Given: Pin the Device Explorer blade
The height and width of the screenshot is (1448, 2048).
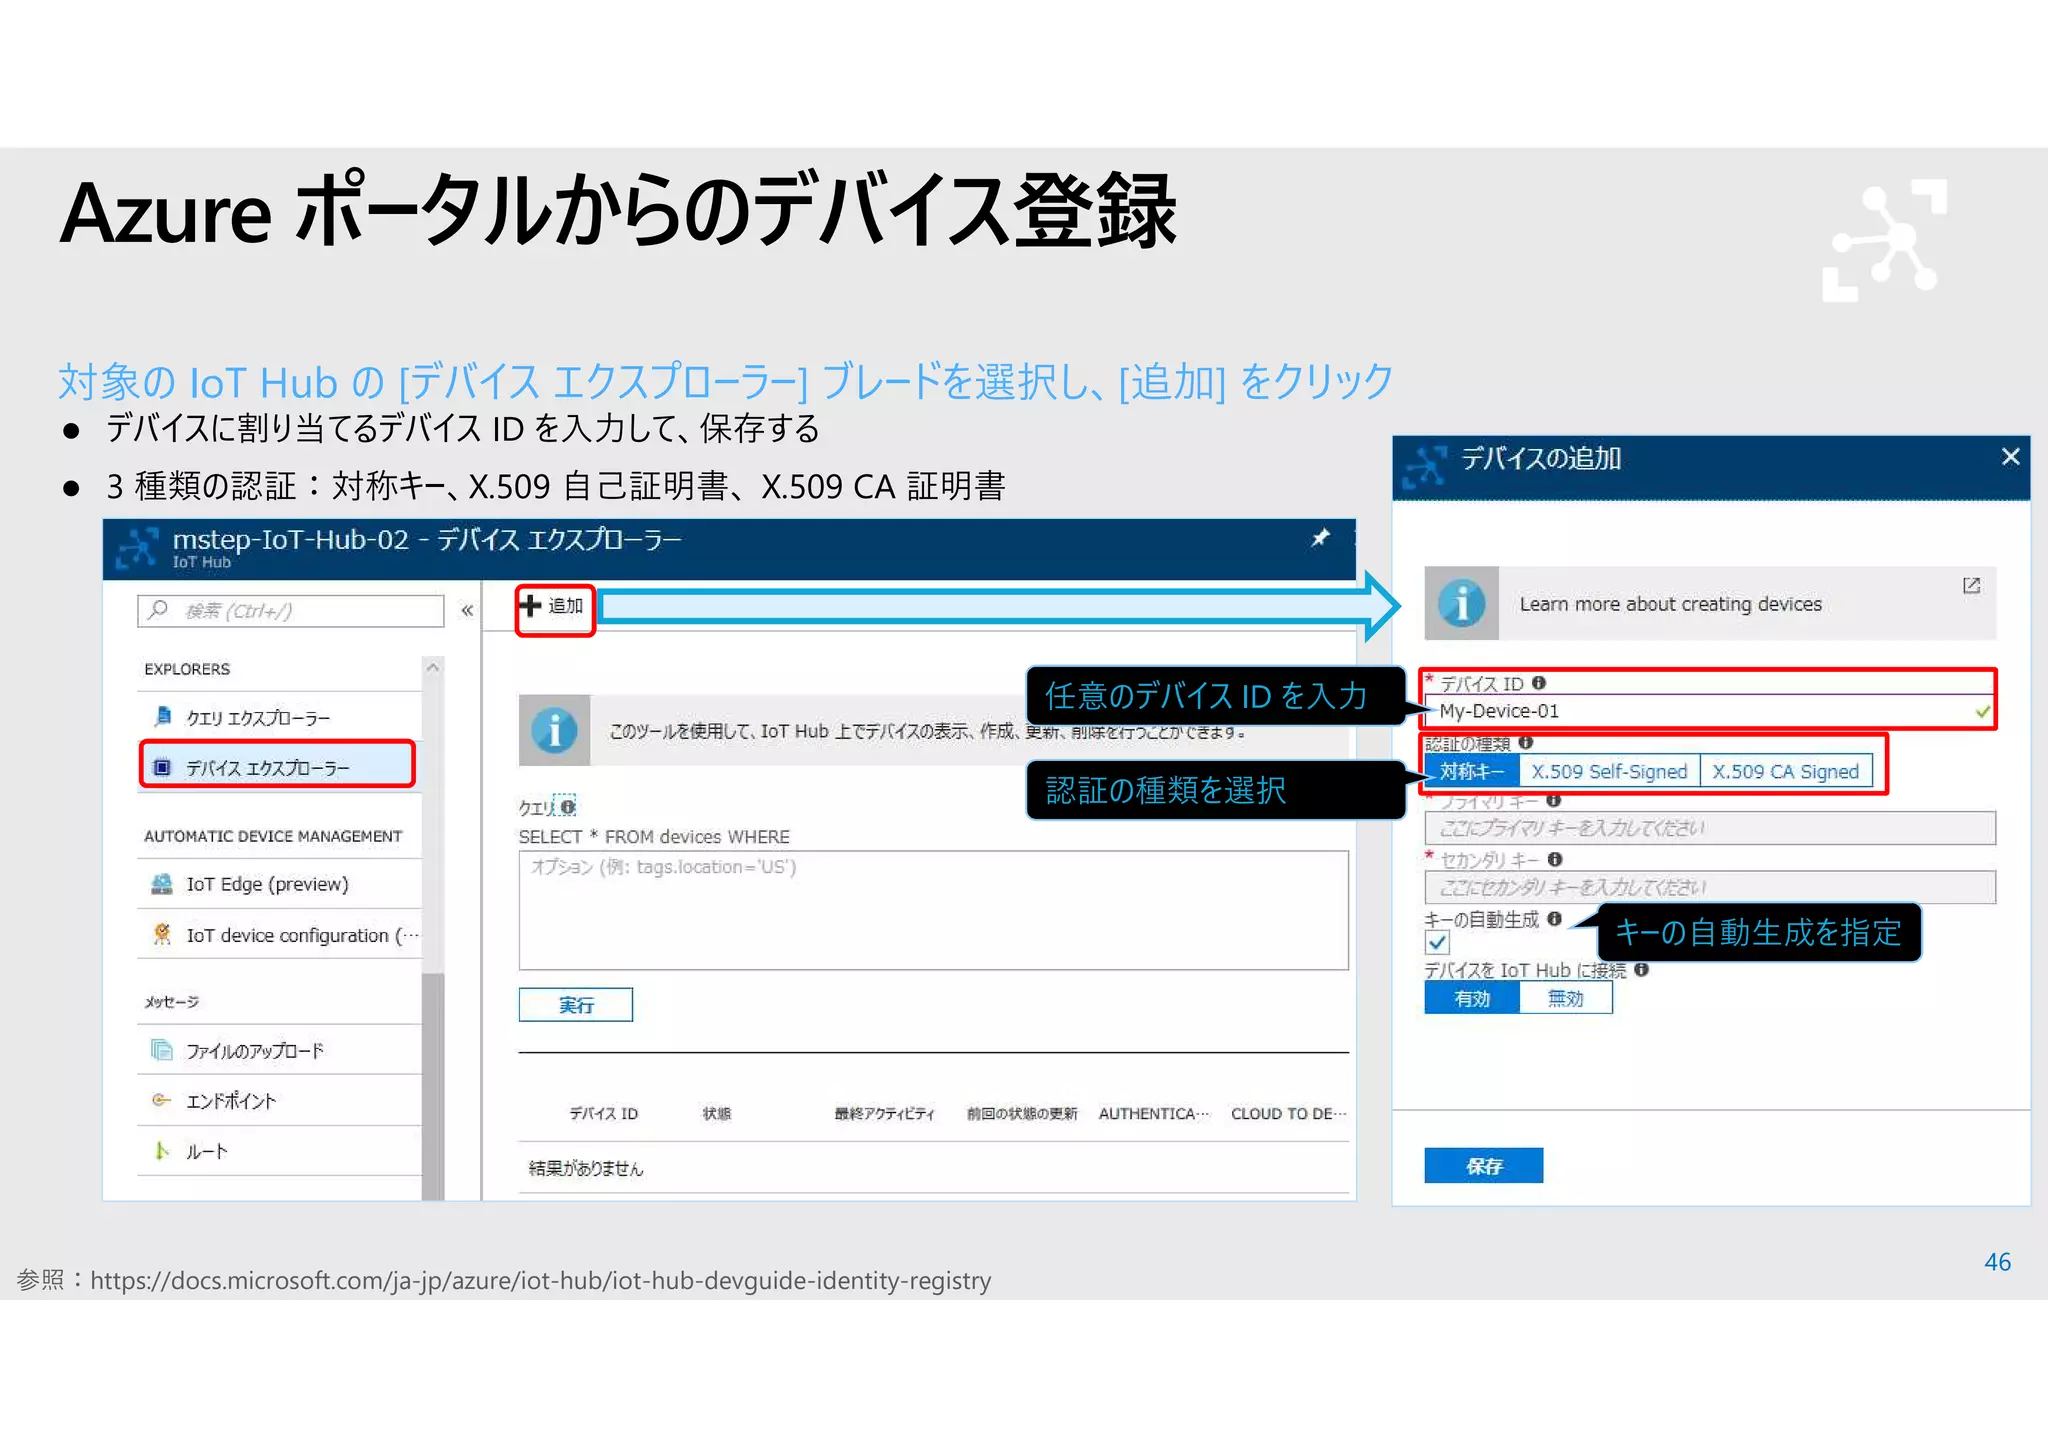Looking at the screenshot, I should (x=1320, y=539).
